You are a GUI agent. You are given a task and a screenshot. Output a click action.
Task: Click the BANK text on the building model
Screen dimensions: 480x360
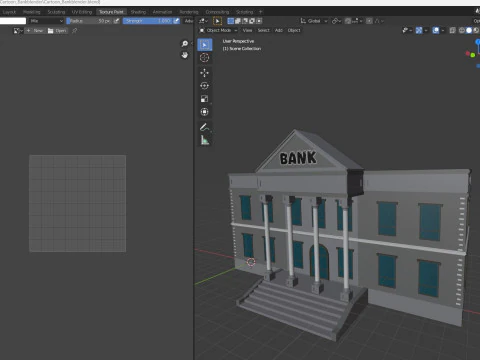[x=298, y=158]
